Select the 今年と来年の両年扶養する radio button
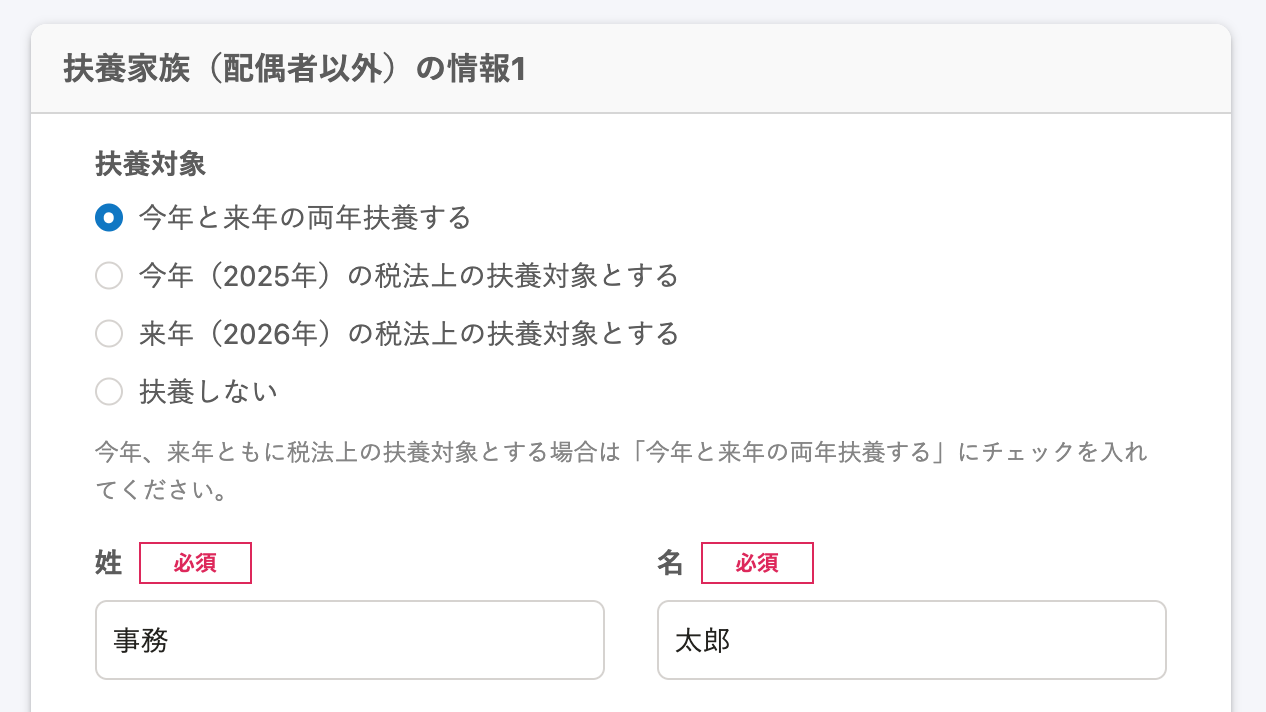 tap(109, 218)
